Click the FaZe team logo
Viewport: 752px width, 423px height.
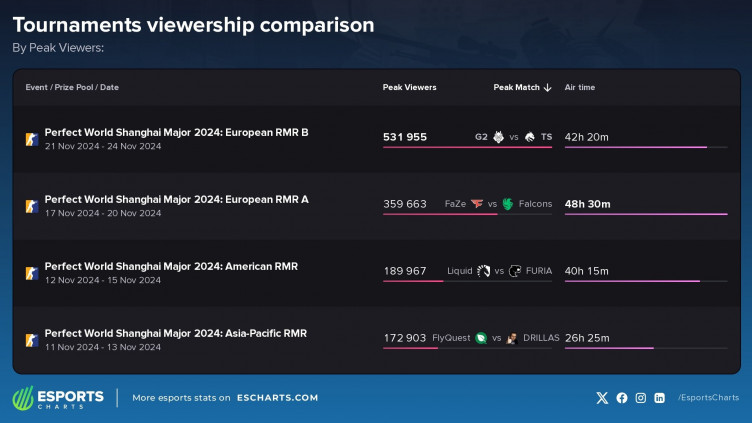pyautogui.click(x=477, y=204)
